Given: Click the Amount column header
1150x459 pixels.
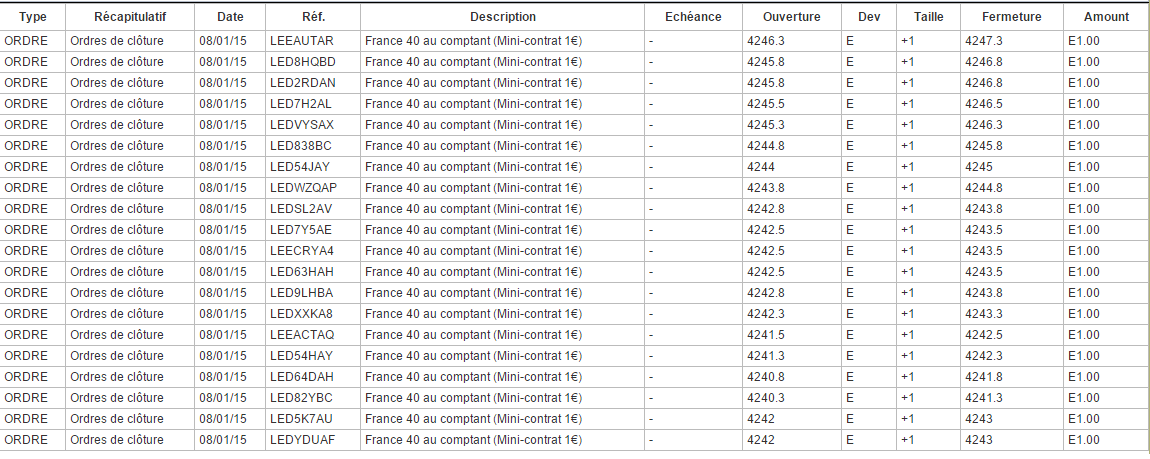Looking at the screenshot, I should tap(1106, 17).
